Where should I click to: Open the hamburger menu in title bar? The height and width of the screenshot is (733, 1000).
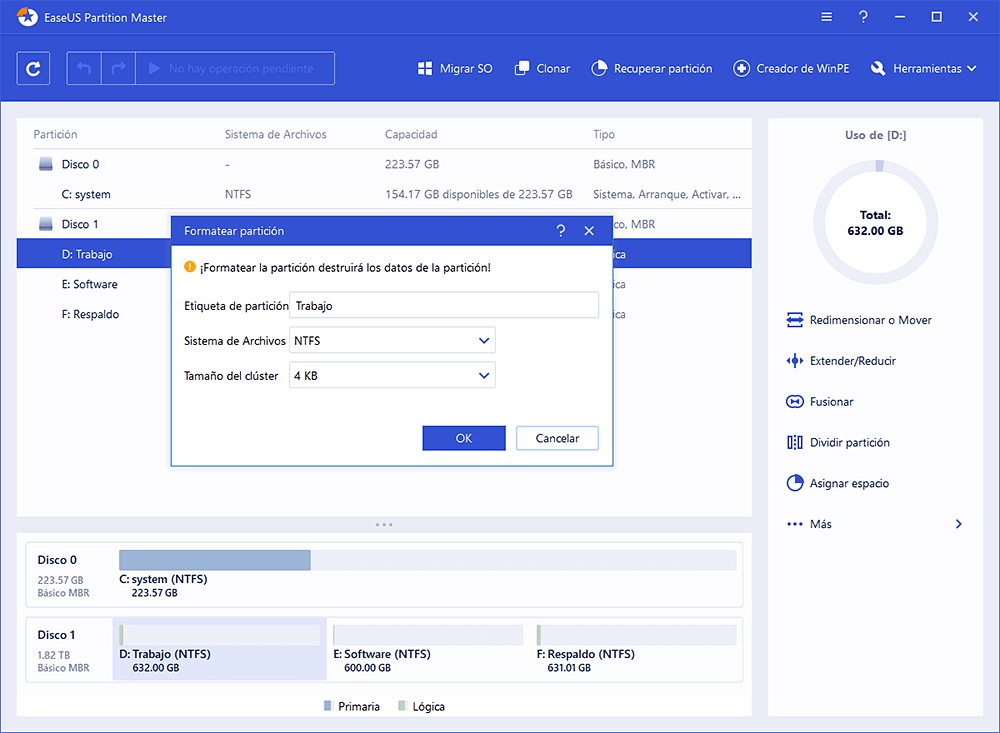826,17
